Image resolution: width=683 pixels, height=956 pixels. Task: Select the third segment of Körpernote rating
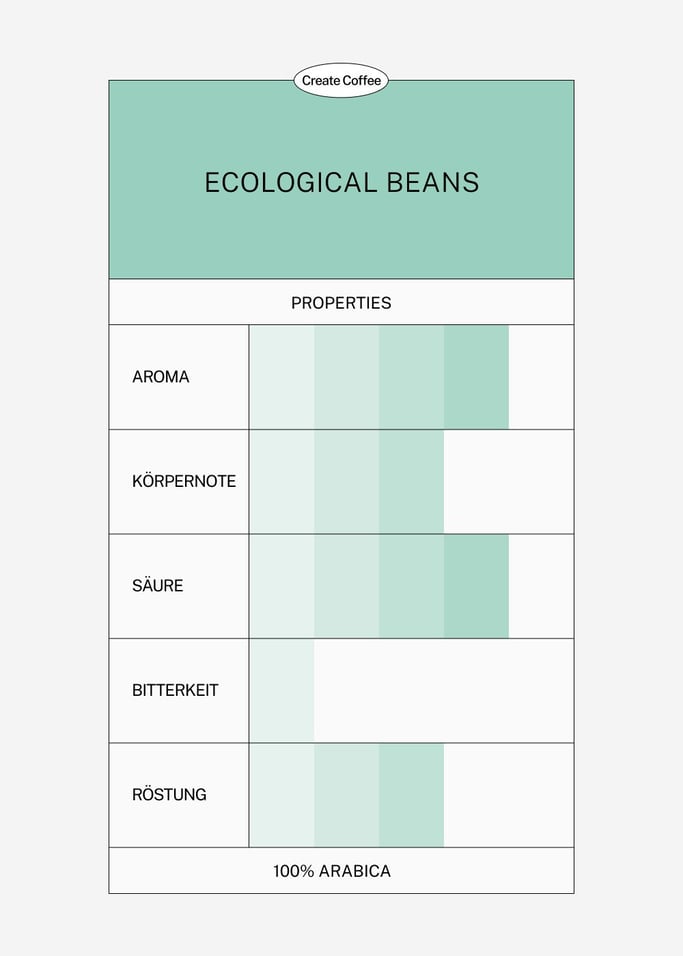(411, 481)
